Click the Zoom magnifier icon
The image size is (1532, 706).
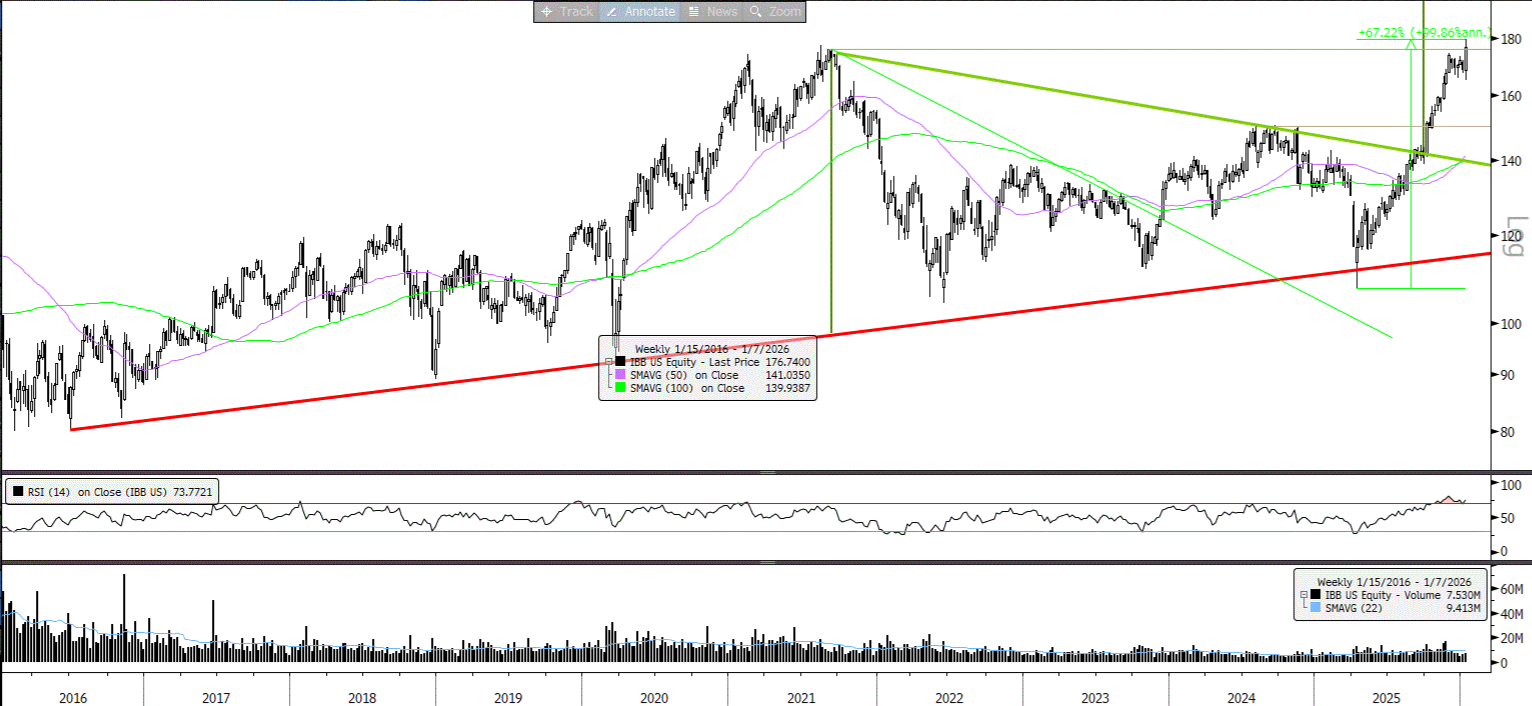757,12
